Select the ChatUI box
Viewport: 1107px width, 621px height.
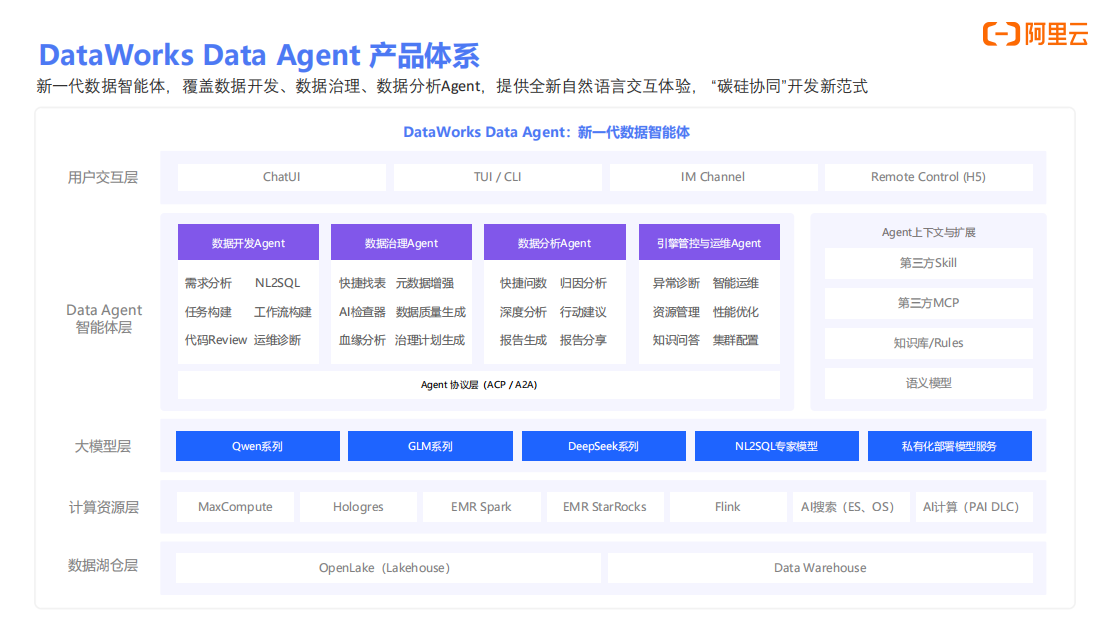coord(282,177)
